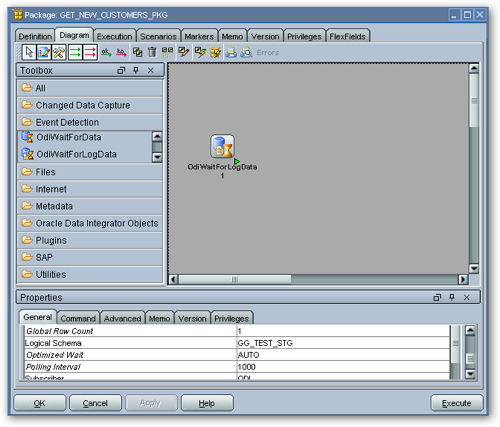The height and width of the screenshot is (427, 500).
Task: Open the Advanced tab in Properties
Action: pos(122,319)
